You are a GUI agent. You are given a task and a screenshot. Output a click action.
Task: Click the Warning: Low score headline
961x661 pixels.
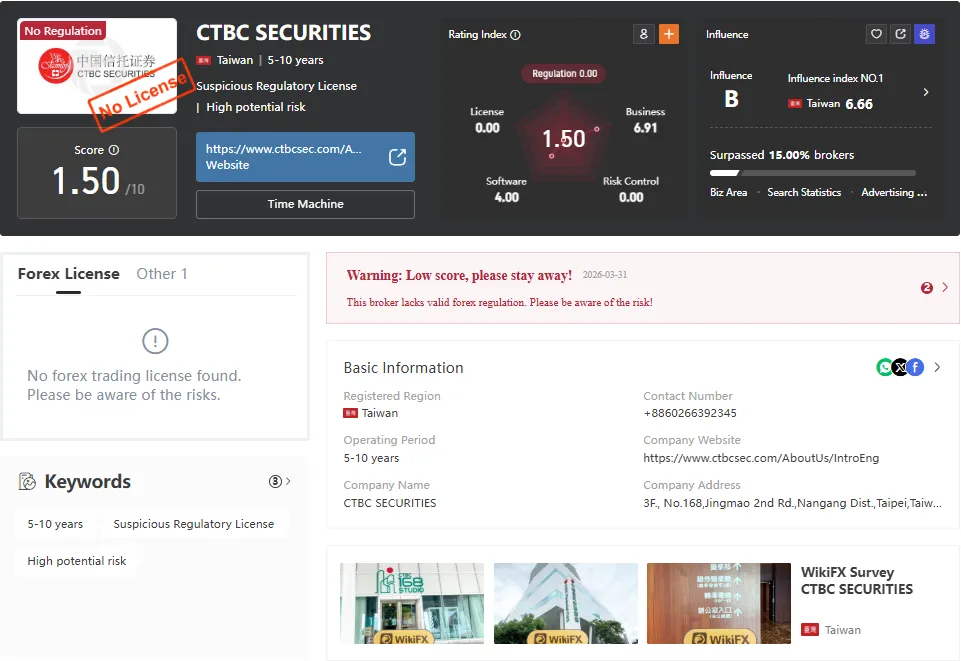point(459,275)
